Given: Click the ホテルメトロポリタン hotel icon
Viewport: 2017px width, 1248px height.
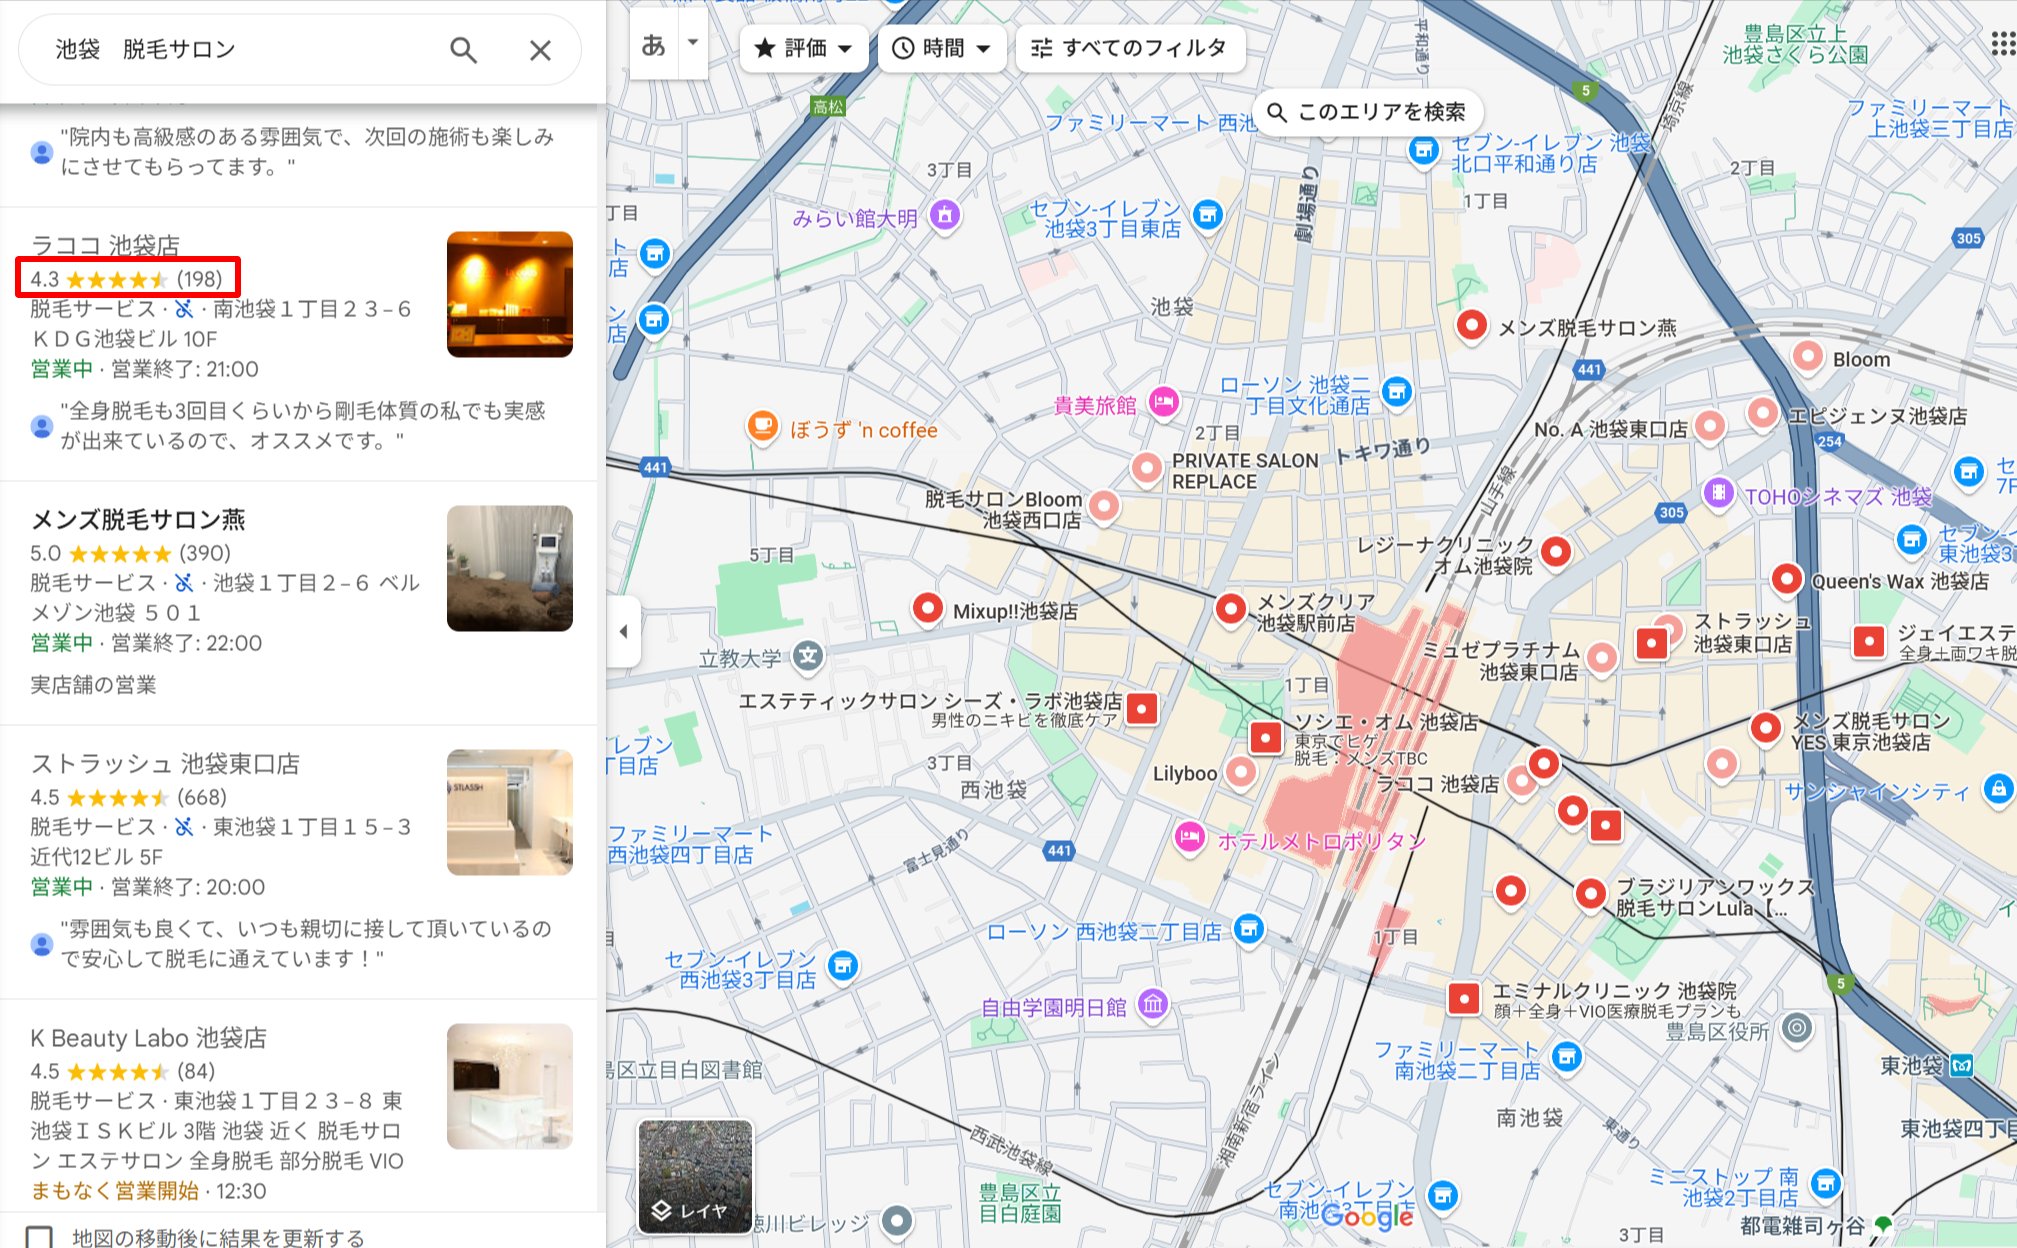Looking at the screenshot, I should click(x=1189, y=836).
